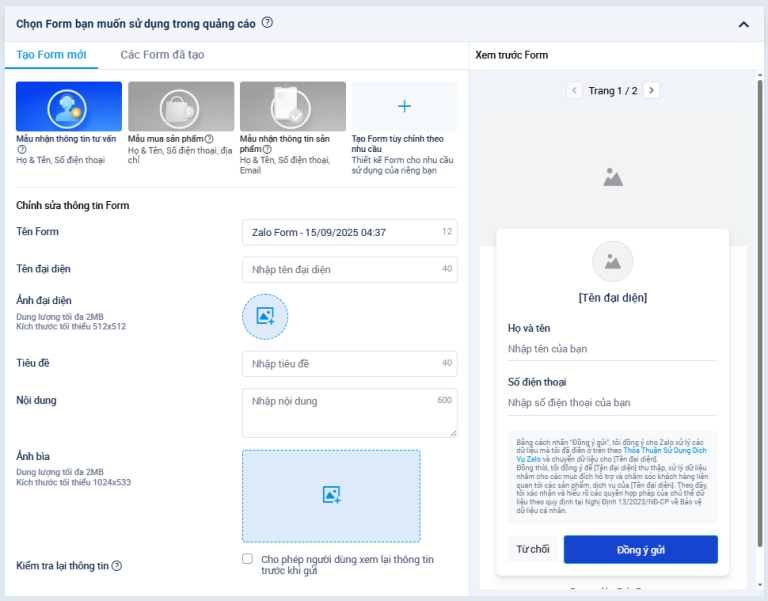768x601 pixels.
Task: Go to previous preview page arrow
Action: (574, 90)
